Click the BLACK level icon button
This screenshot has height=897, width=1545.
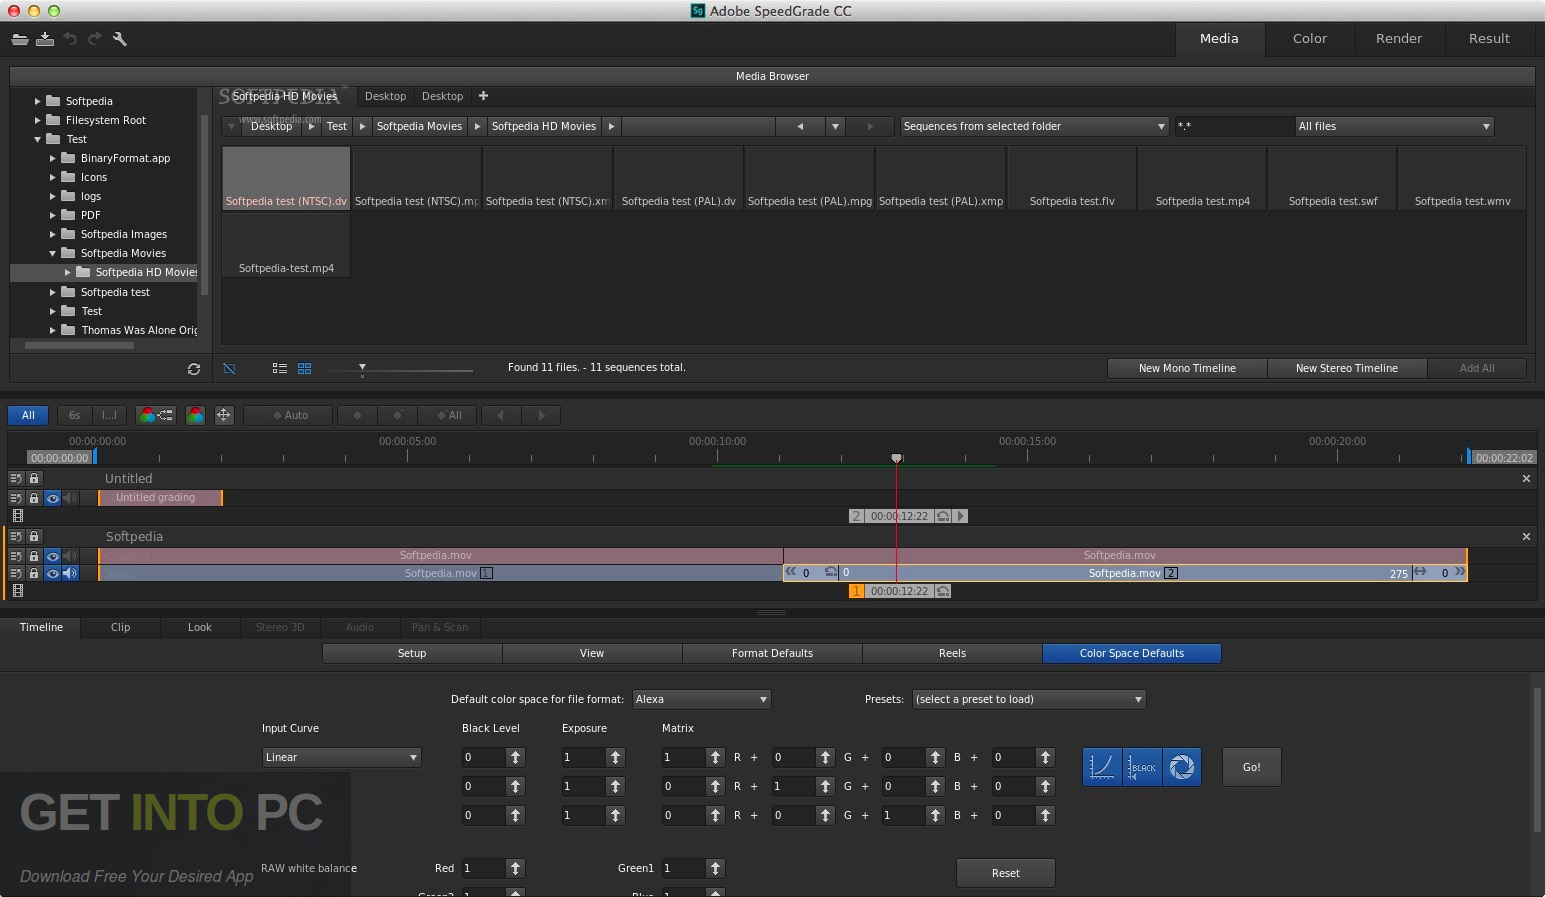point(1142,767)
